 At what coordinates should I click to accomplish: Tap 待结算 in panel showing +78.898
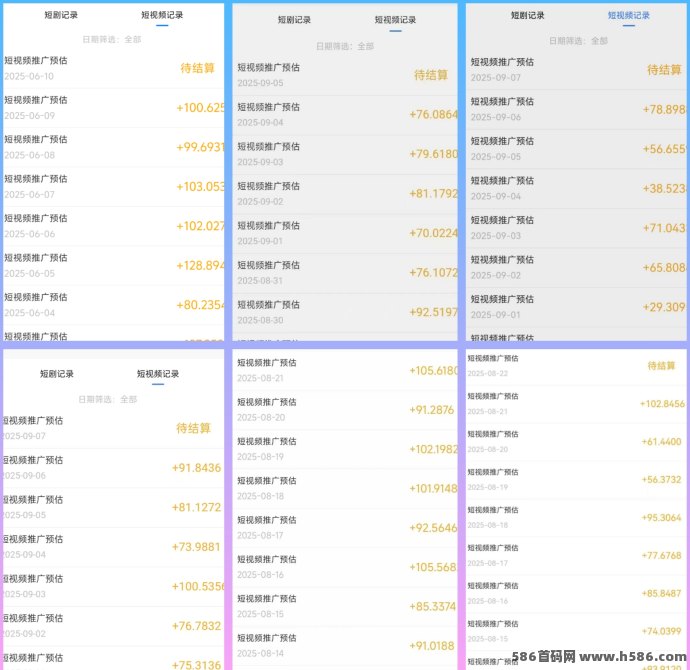tap(664, 70)
